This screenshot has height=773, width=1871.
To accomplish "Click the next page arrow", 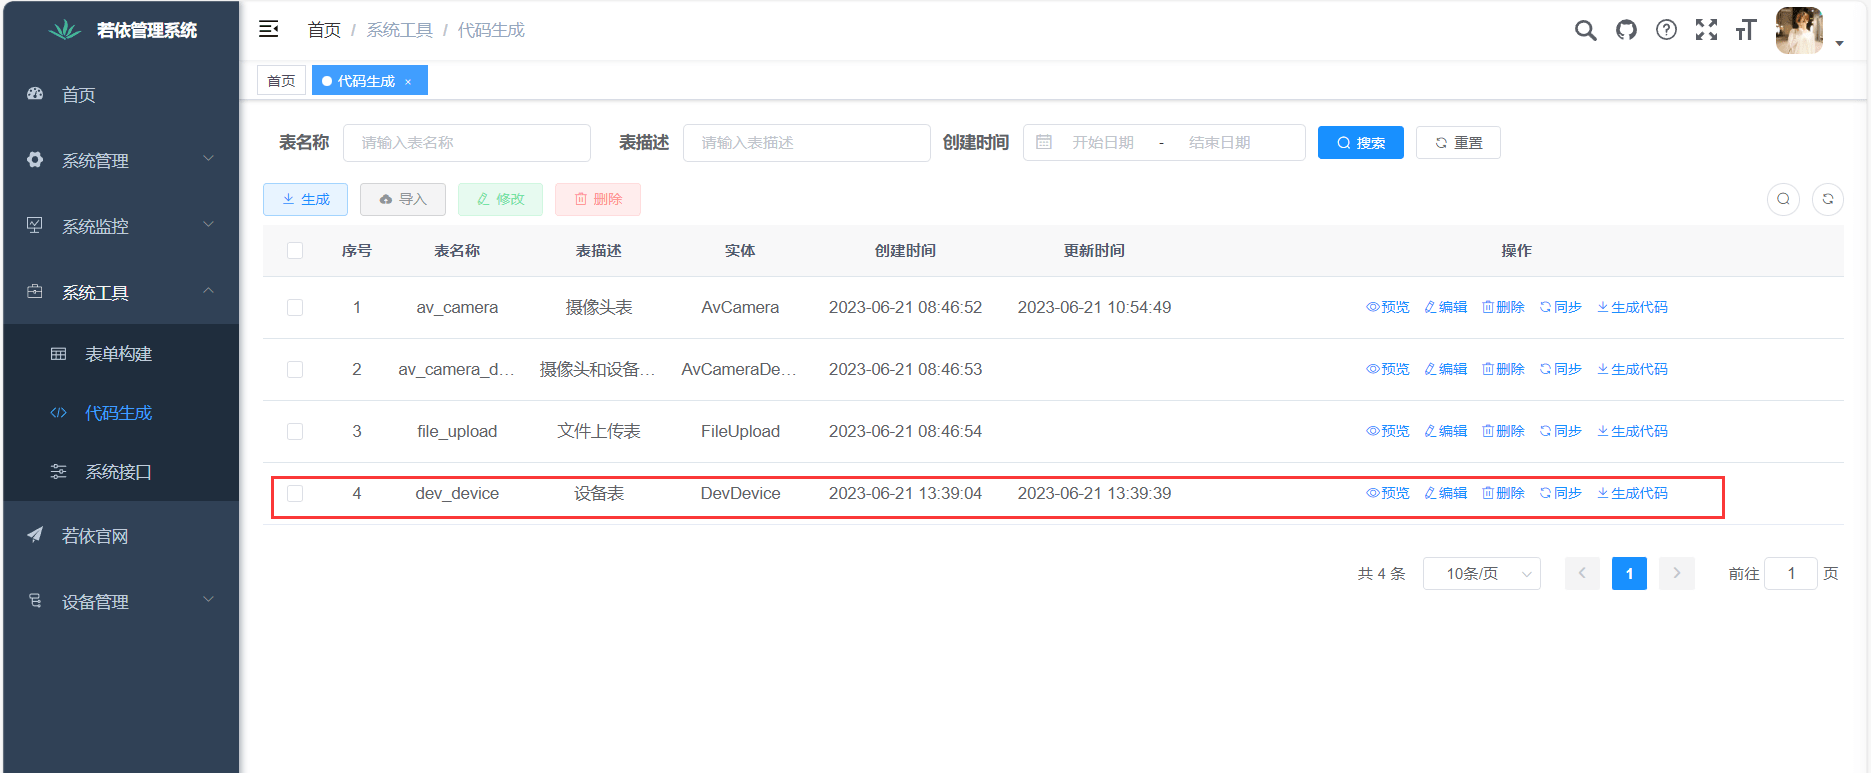I will (x=1676, y=573).
